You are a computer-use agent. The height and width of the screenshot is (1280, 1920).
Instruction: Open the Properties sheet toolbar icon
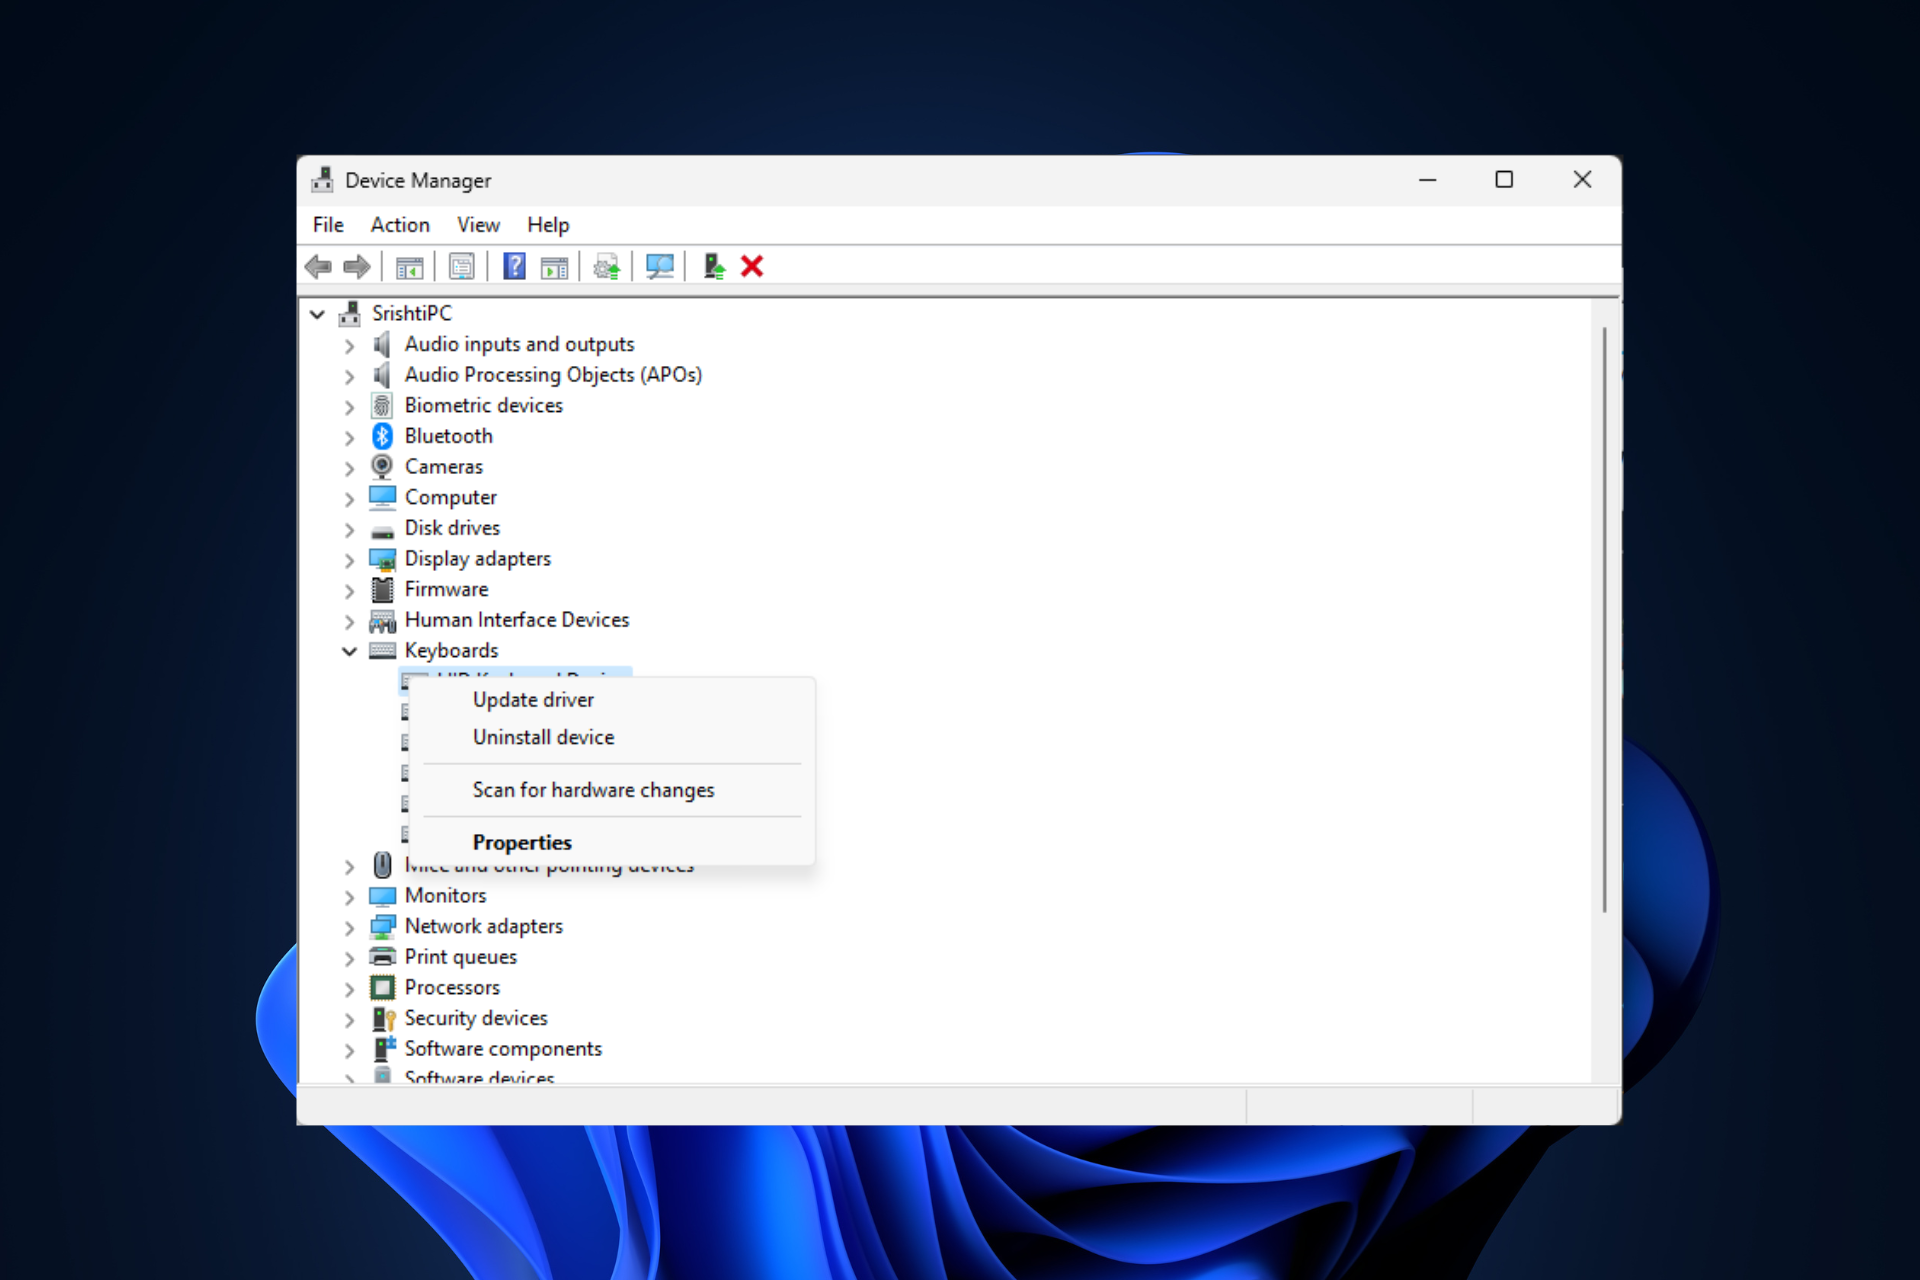pyautogui.click(x=462, y=267)
